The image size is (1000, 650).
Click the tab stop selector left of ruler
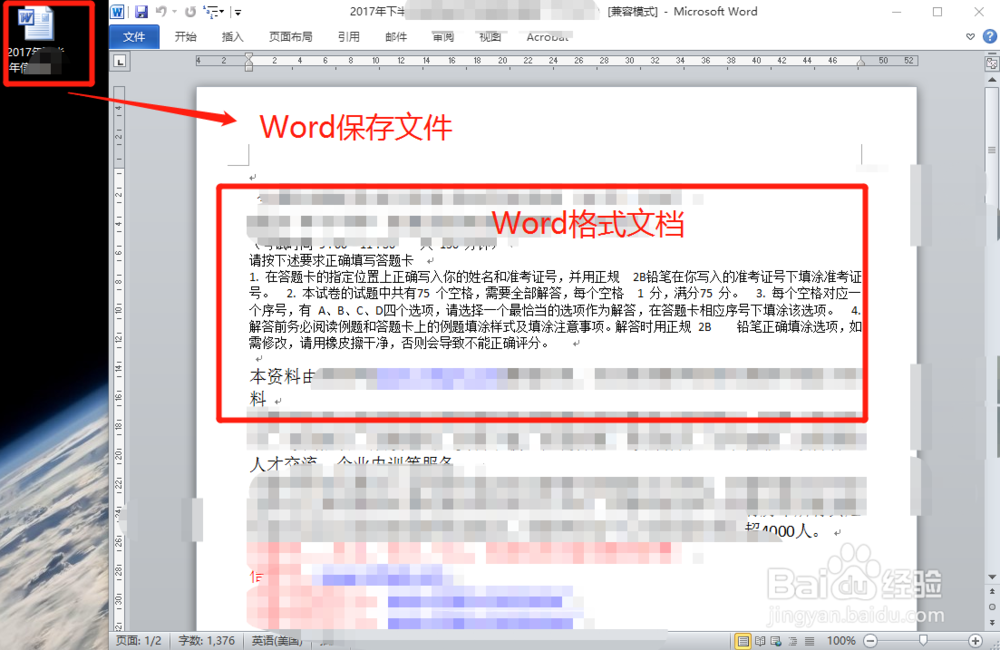120,61
